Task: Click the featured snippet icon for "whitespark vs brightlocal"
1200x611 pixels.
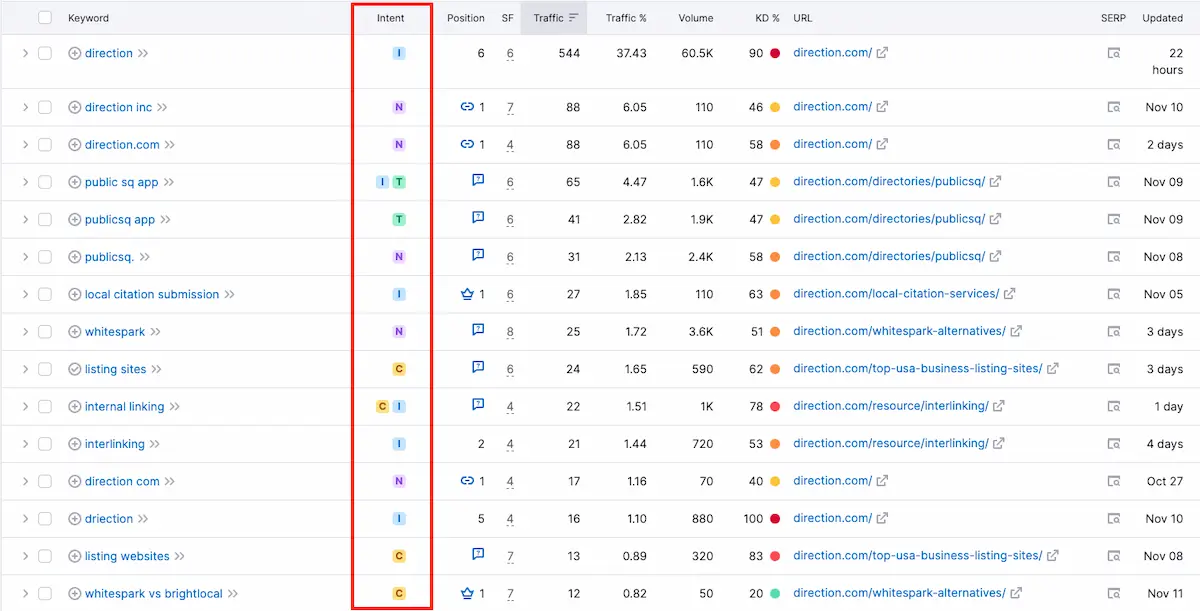Action: pos(467,592)
